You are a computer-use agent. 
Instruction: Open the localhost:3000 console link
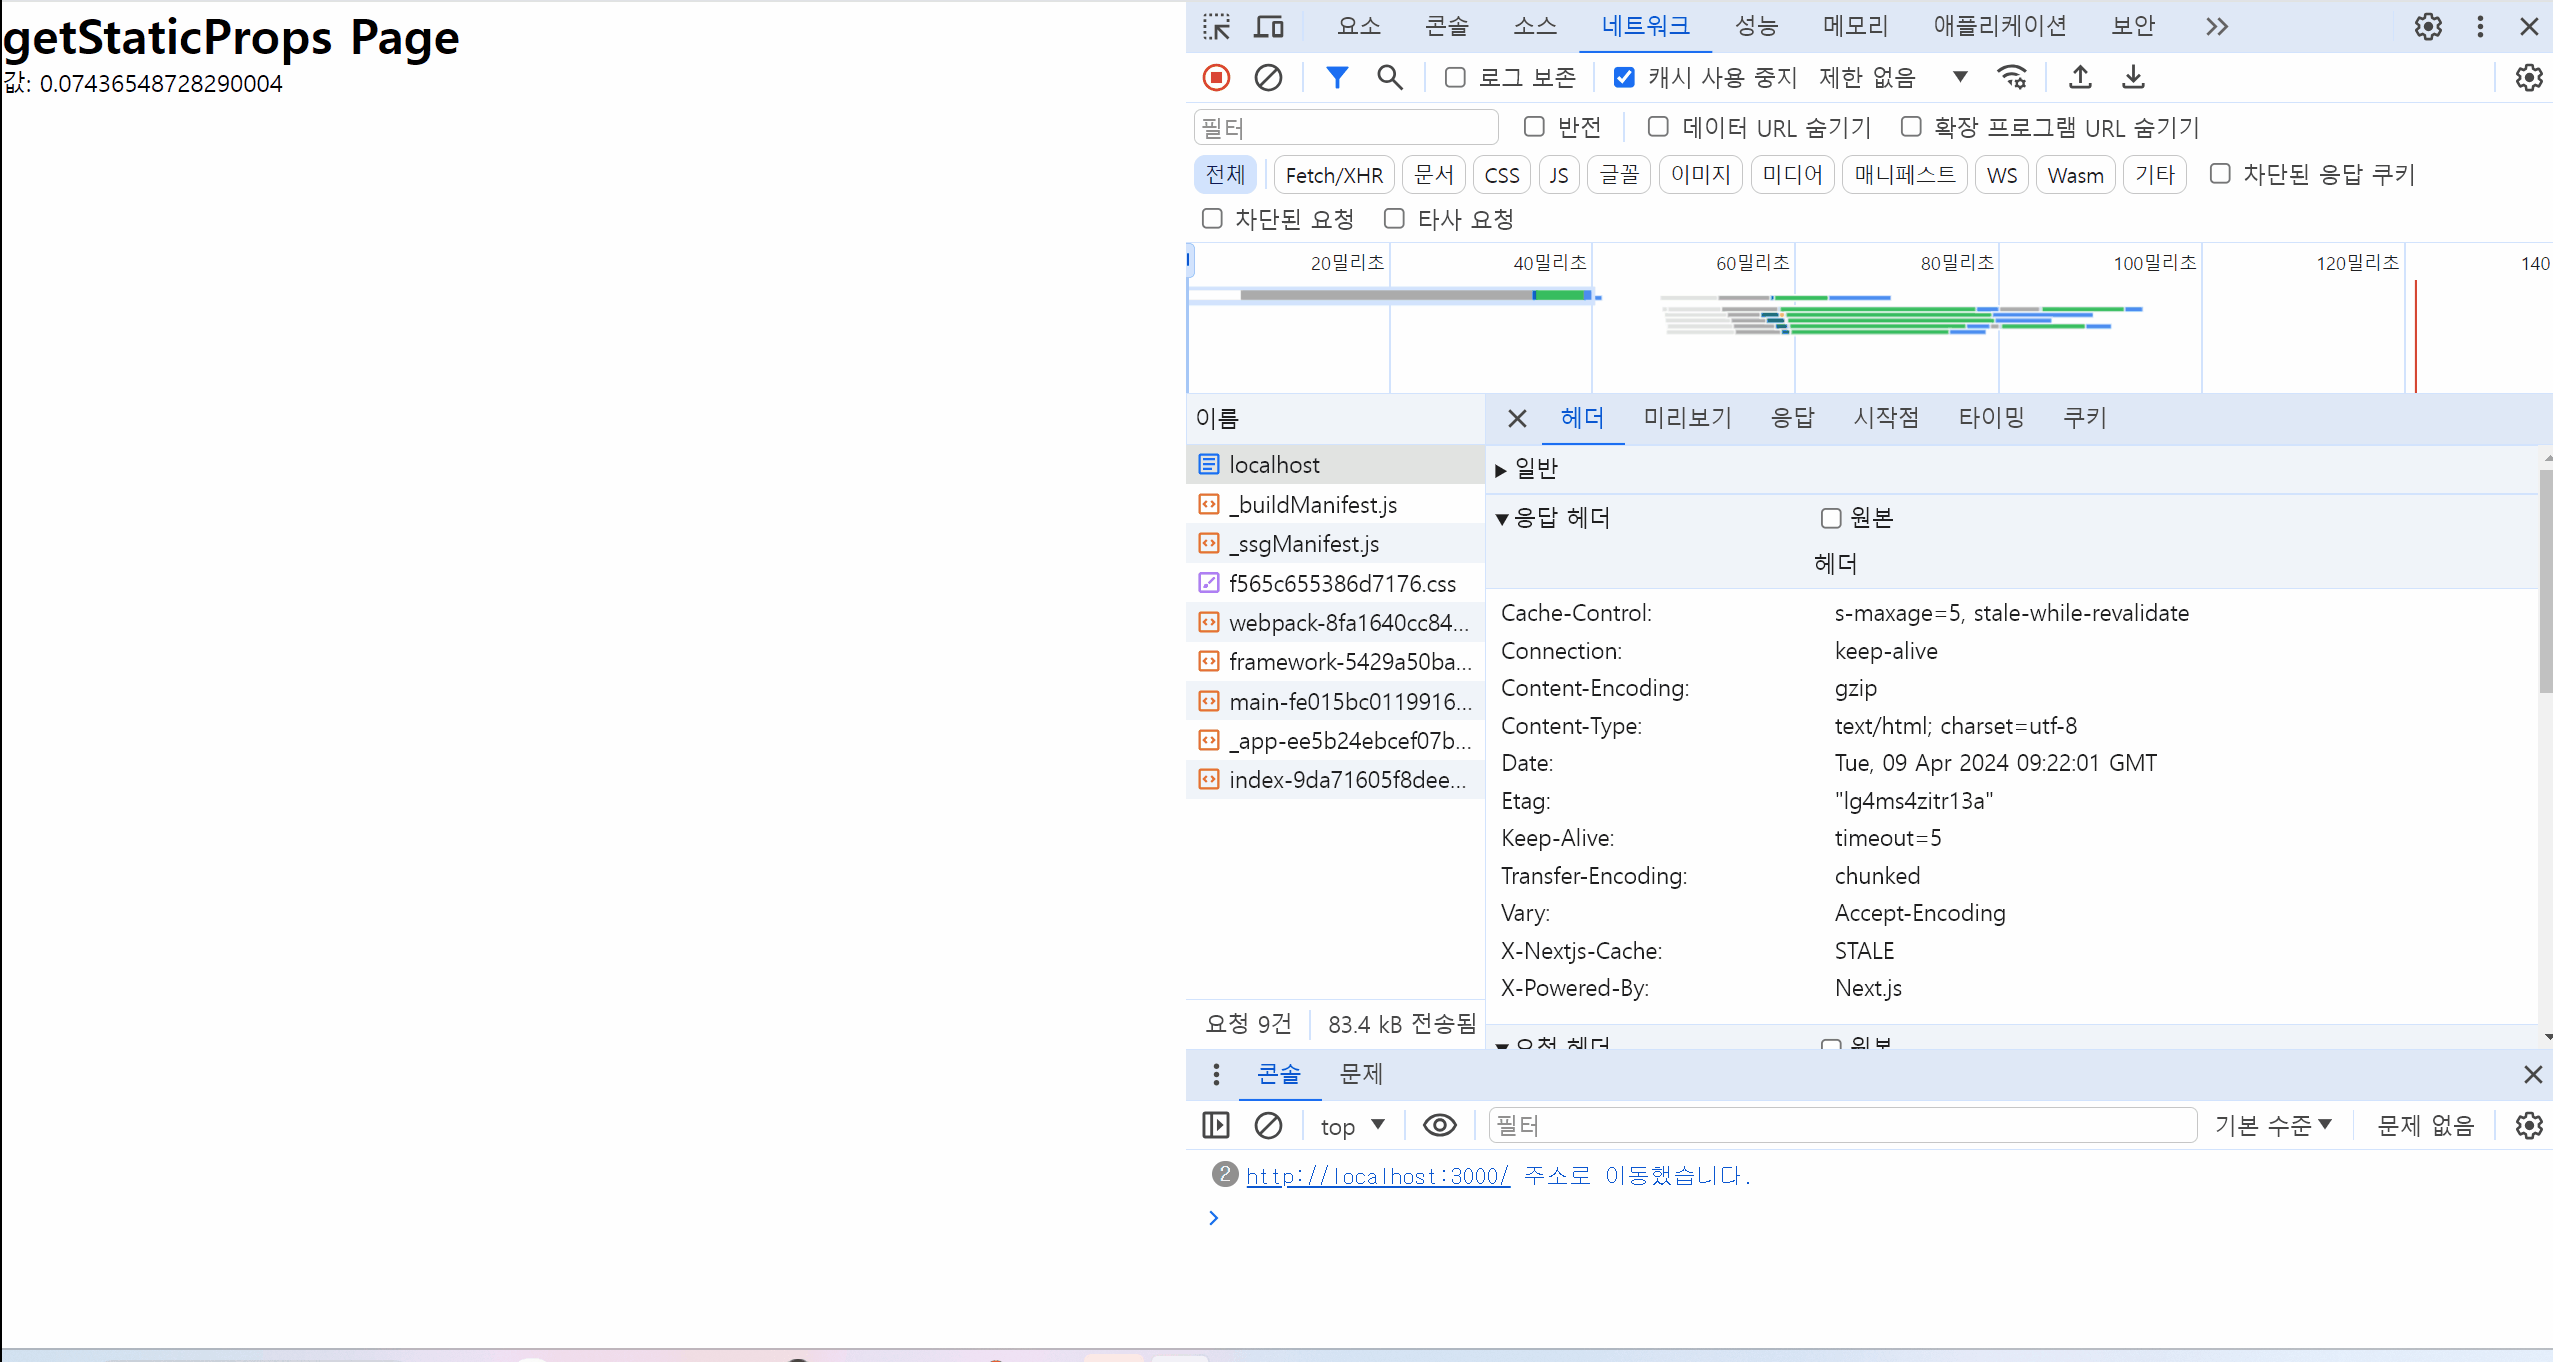1377,1176
